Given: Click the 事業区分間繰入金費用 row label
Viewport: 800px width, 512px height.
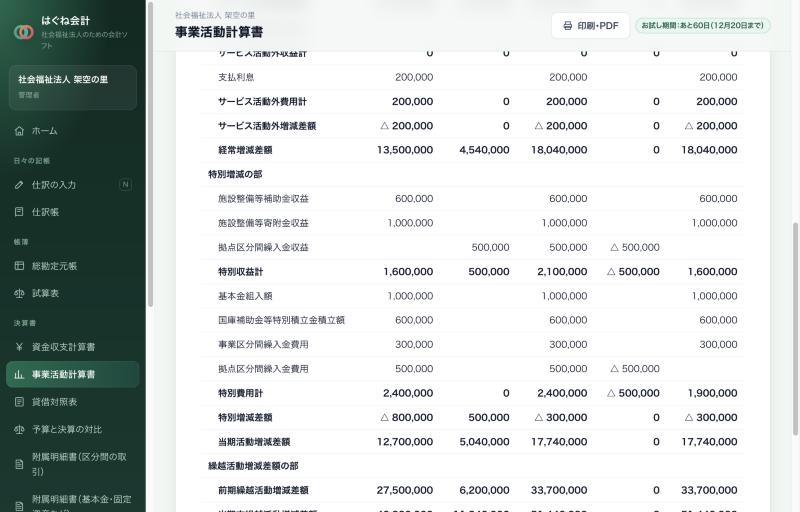Looking at the screenshot, I should click(x=263, y=345).
